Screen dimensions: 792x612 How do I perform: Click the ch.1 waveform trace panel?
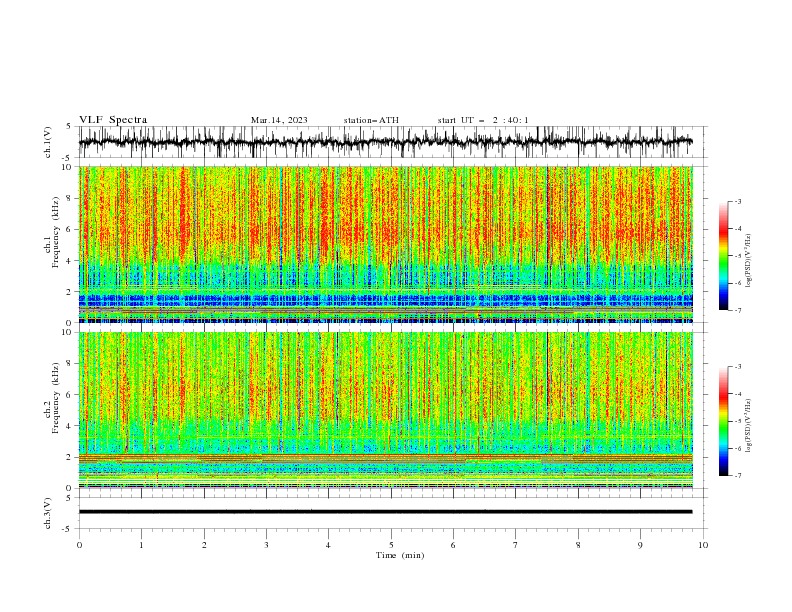(x=393, y=142)
